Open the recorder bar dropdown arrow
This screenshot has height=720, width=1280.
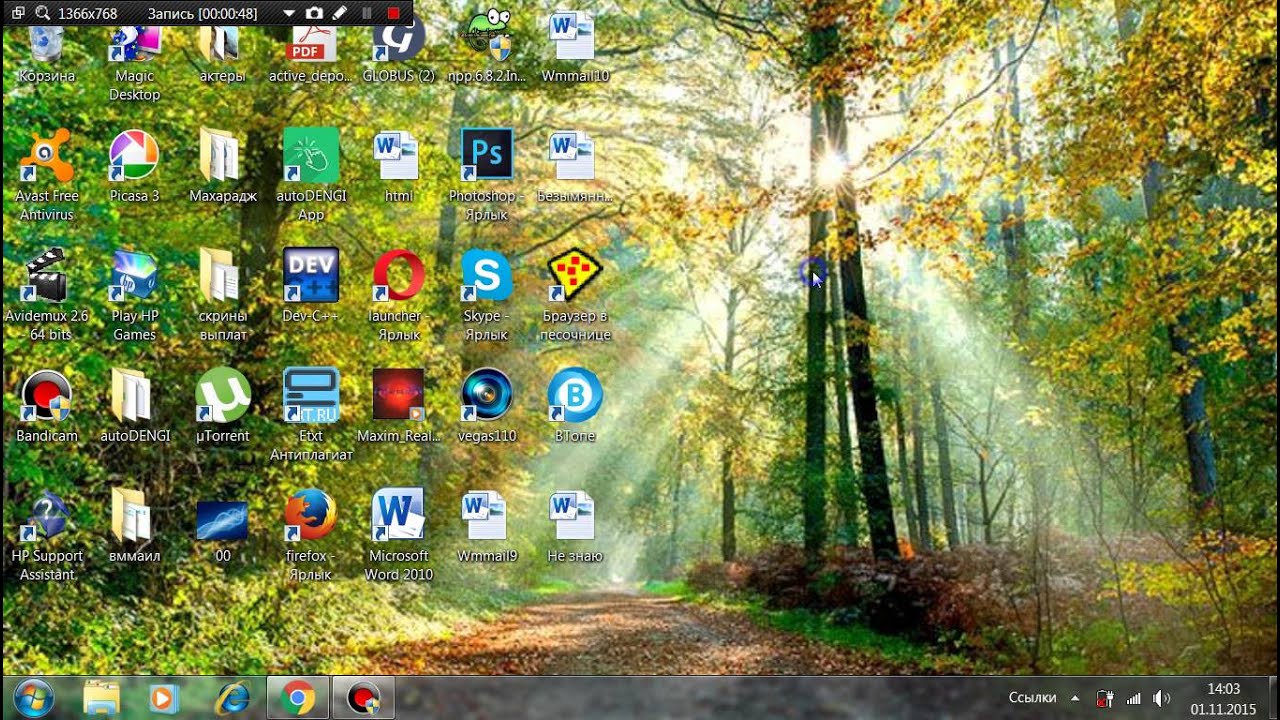coord(289,14)
